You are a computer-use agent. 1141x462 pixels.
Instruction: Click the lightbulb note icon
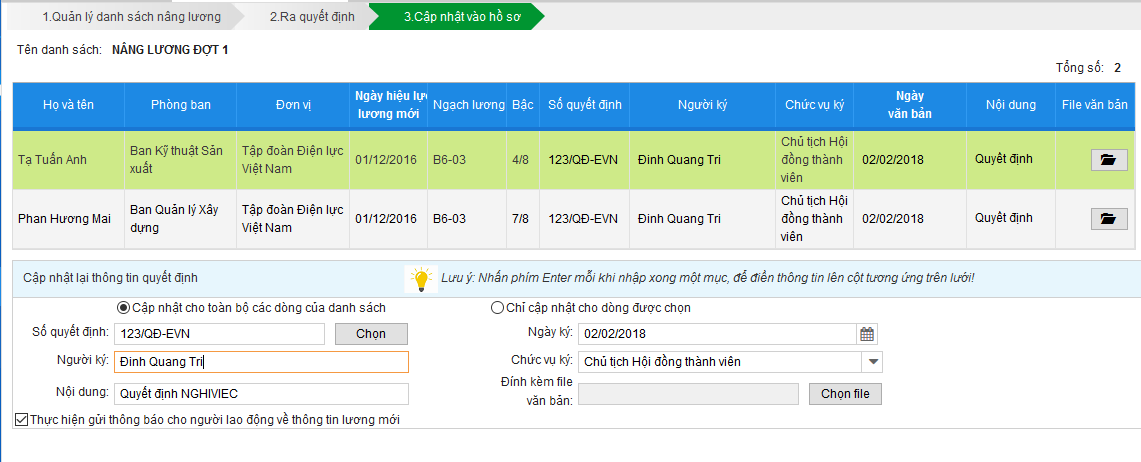[x=421, y=279]
